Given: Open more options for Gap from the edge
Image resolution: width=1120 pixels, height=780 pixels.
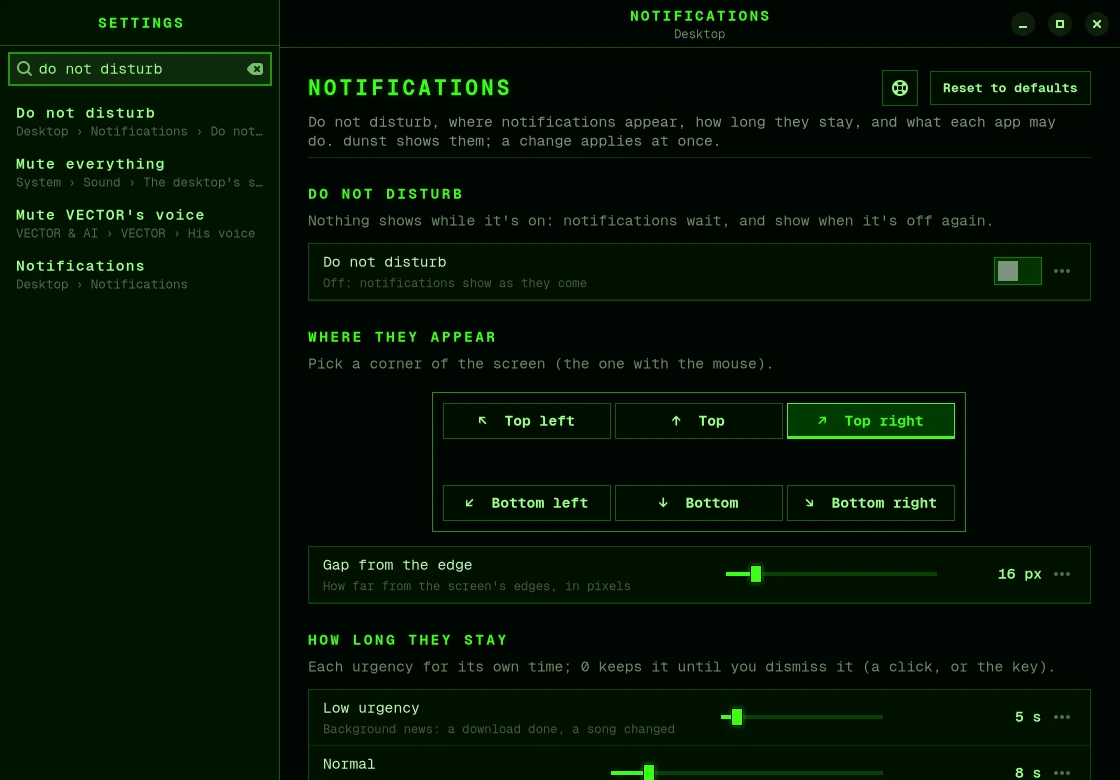Looking at the screenshot, I should pos(1062,574).
